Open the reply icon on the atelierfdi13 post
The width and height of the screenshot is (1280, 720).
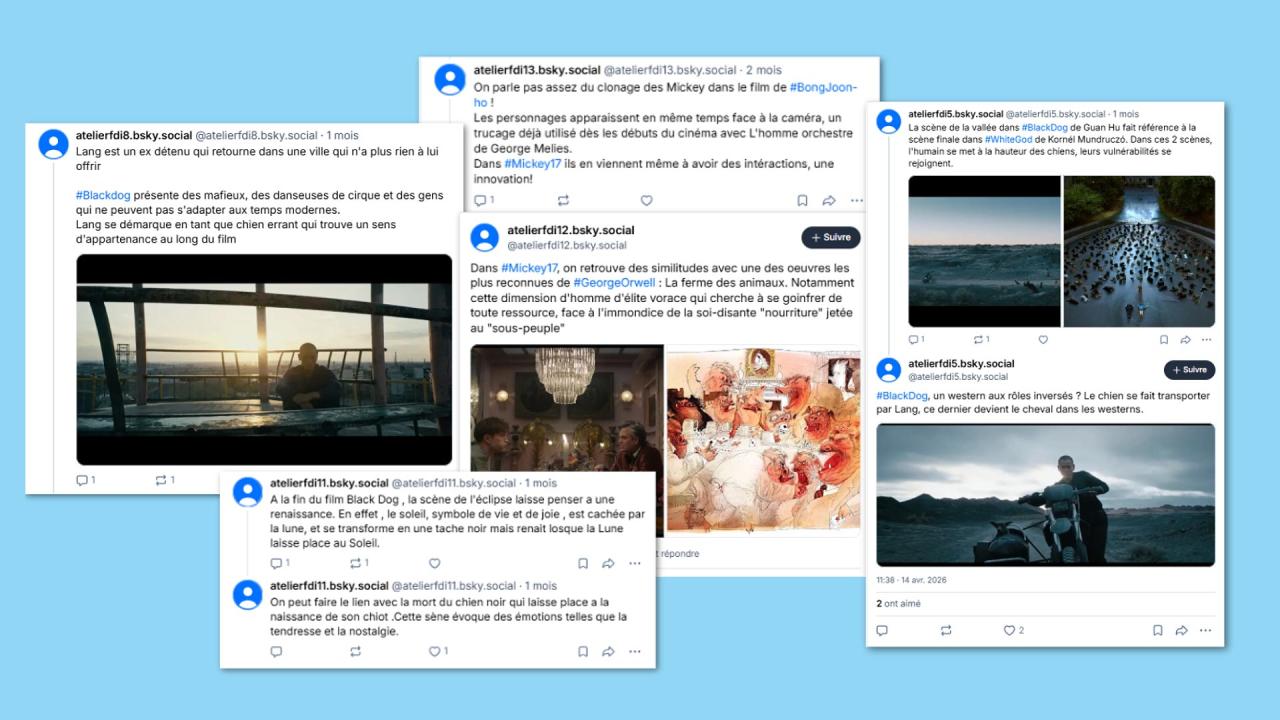tap(479, 200)
